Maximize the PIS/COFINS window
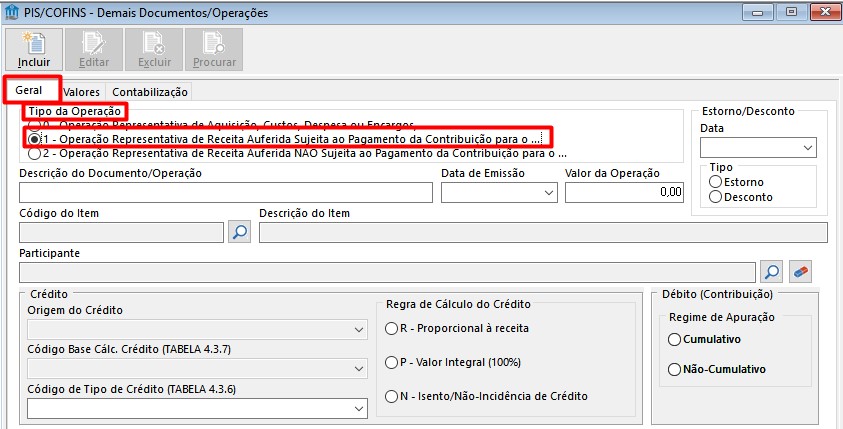This screenshot has width=843, height=429. click(x=791, y=12)
